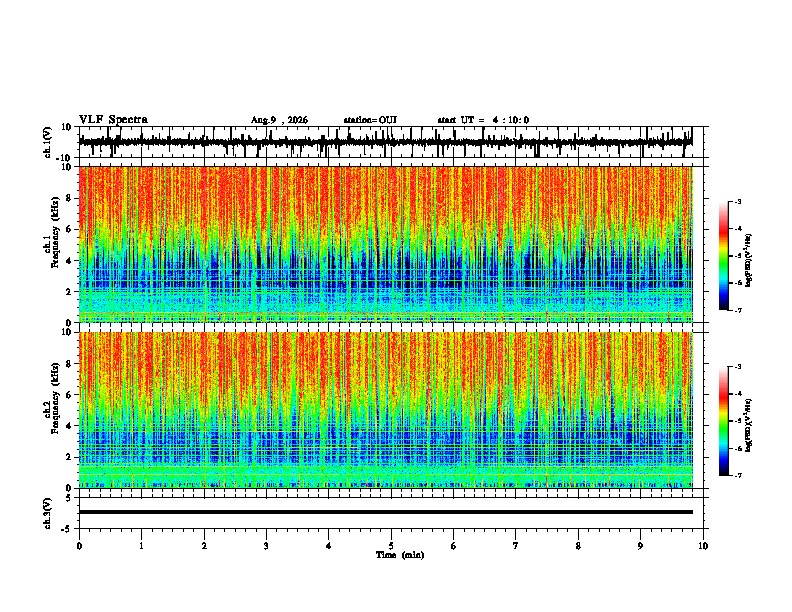
Task: Click the ch.1 'Frequency (kHz)' axis label
Action: pos(55,232)
